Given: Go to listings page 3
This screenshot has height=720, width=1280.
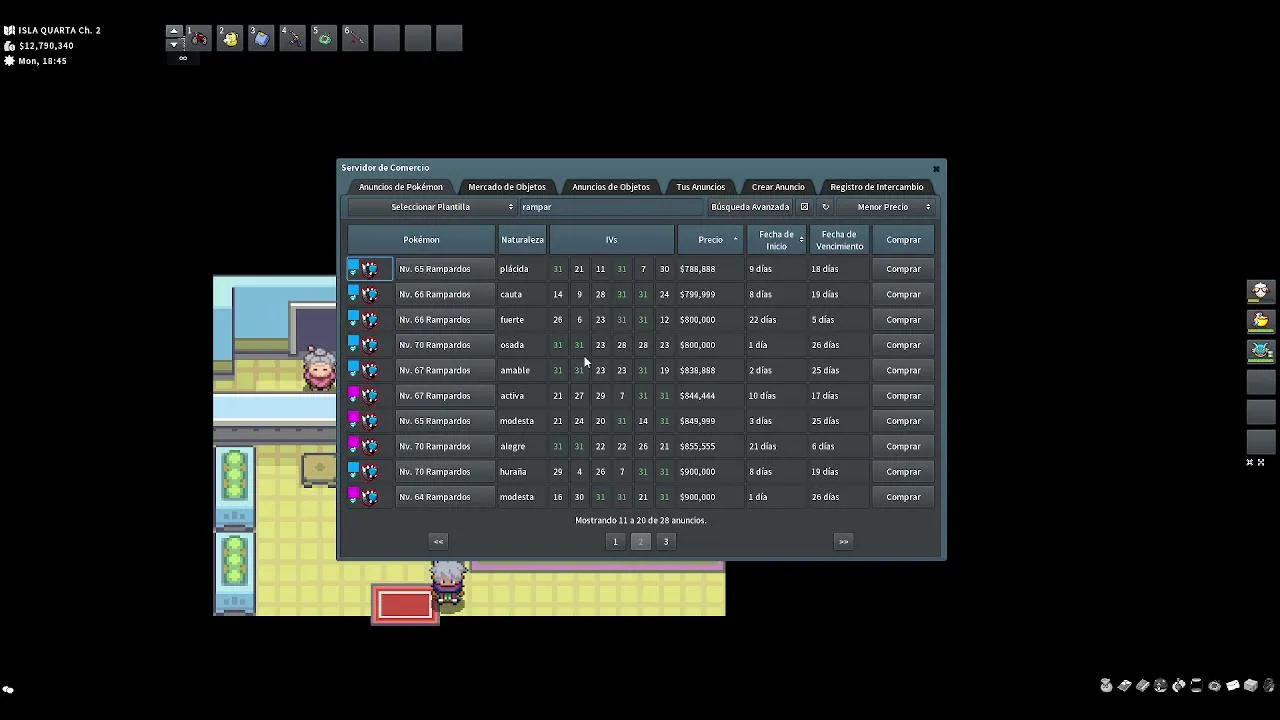Looking at the screenshot, I should point(666,541).
